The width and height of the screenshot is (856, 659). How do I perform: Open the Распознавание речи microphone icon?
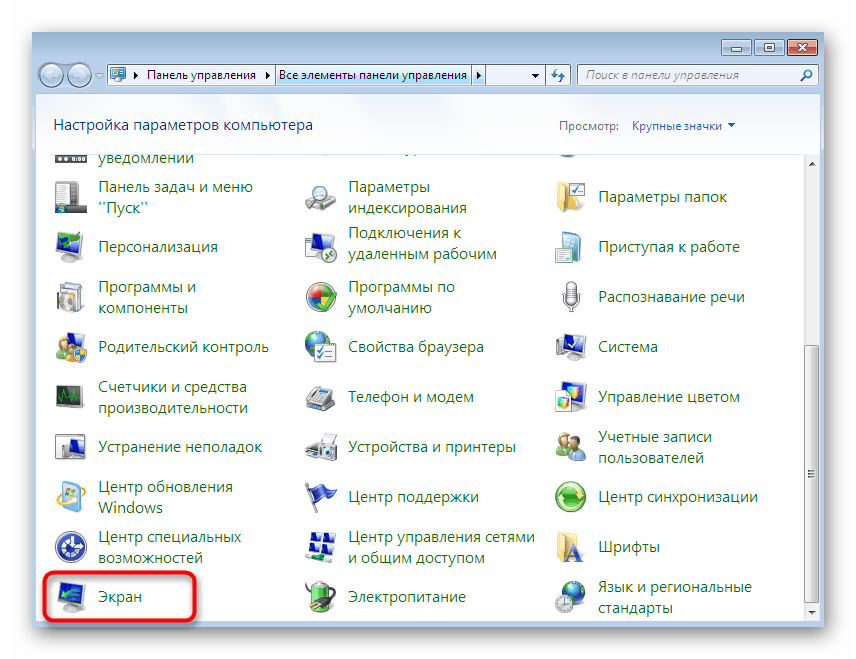point(570,297)
